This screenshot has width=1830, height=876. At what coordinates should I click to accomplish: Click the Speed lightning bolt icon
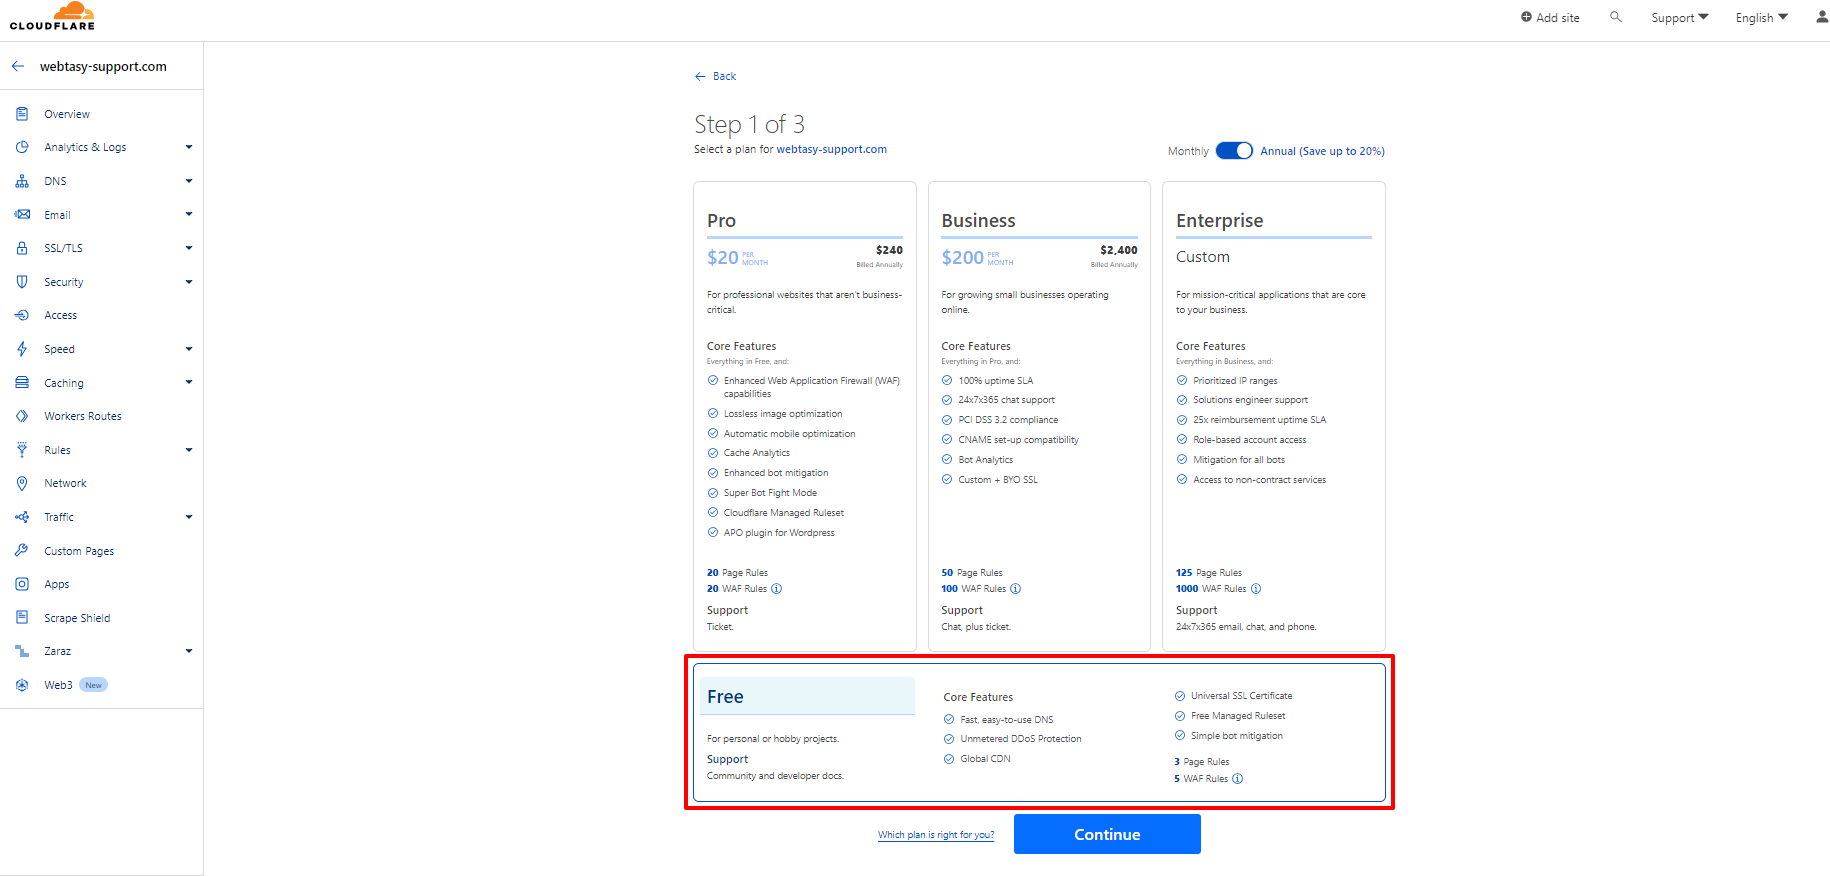pyautogui.click(x=22, y=349)
